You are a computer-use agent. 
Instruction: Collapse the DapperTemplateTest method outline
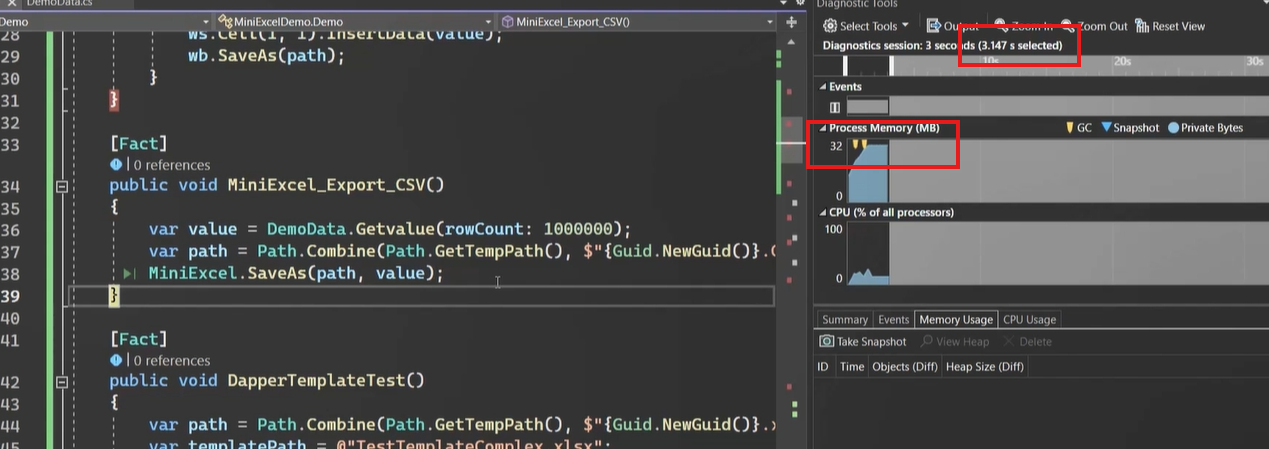pyautogui.click(x=61, y=382)
